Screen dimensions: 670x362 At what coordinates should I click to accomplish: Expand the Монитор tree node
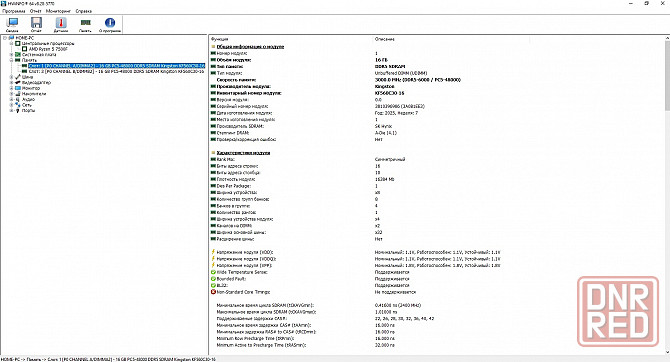coord(12,88)
